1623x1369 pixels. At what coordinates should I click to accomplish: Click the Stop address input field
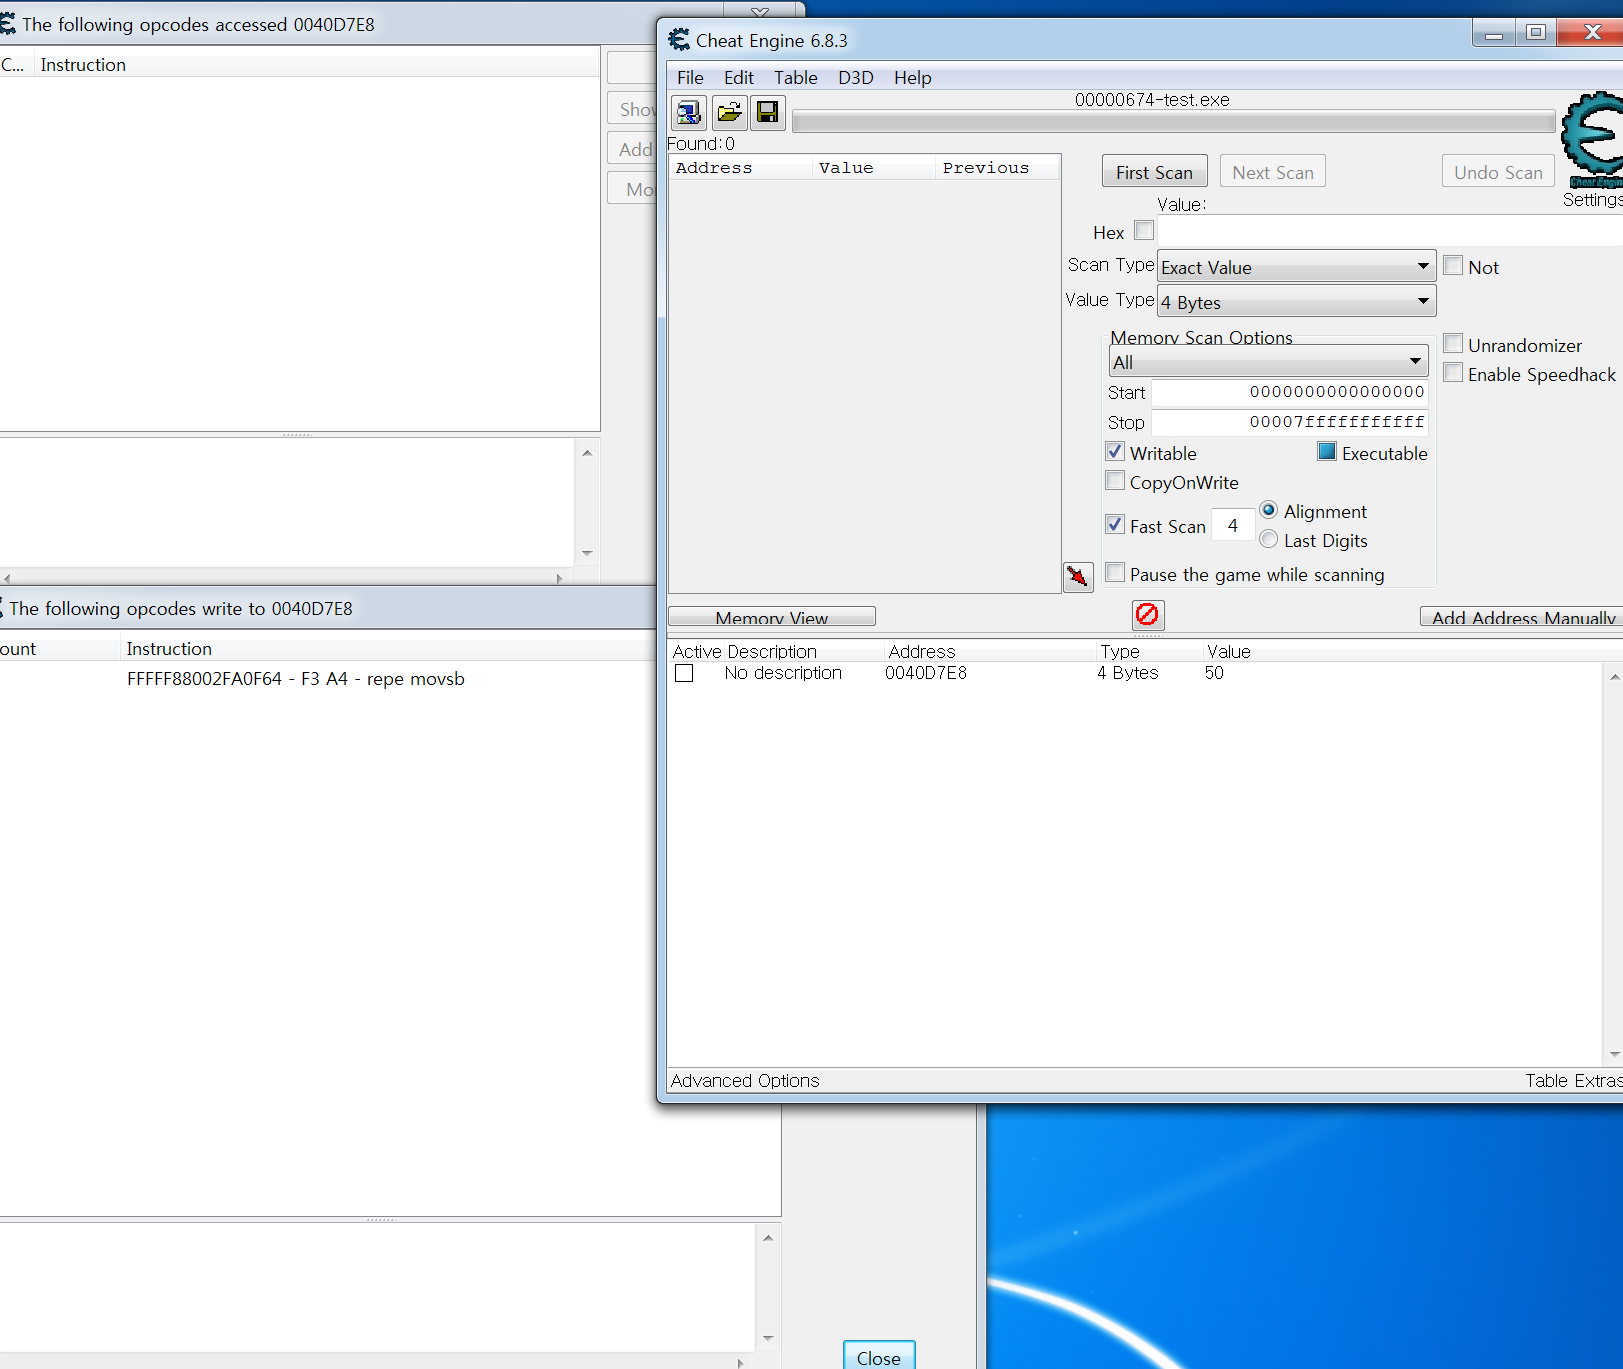click(1290, 422)
